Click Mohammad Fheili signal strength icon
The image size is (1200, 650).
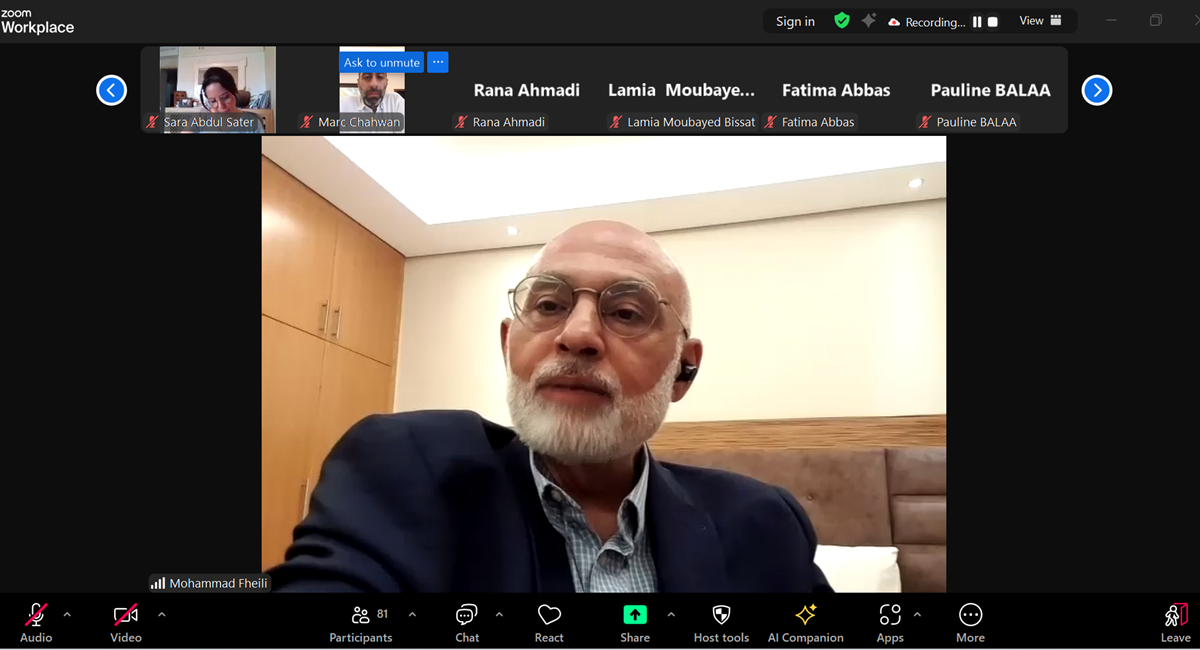click(158, 583)
